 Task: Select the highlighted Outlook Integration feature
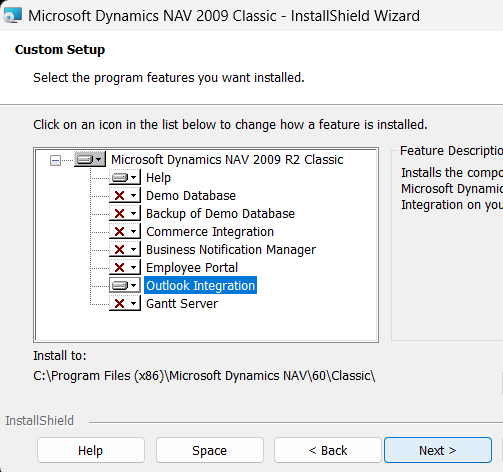coord(200,285)
